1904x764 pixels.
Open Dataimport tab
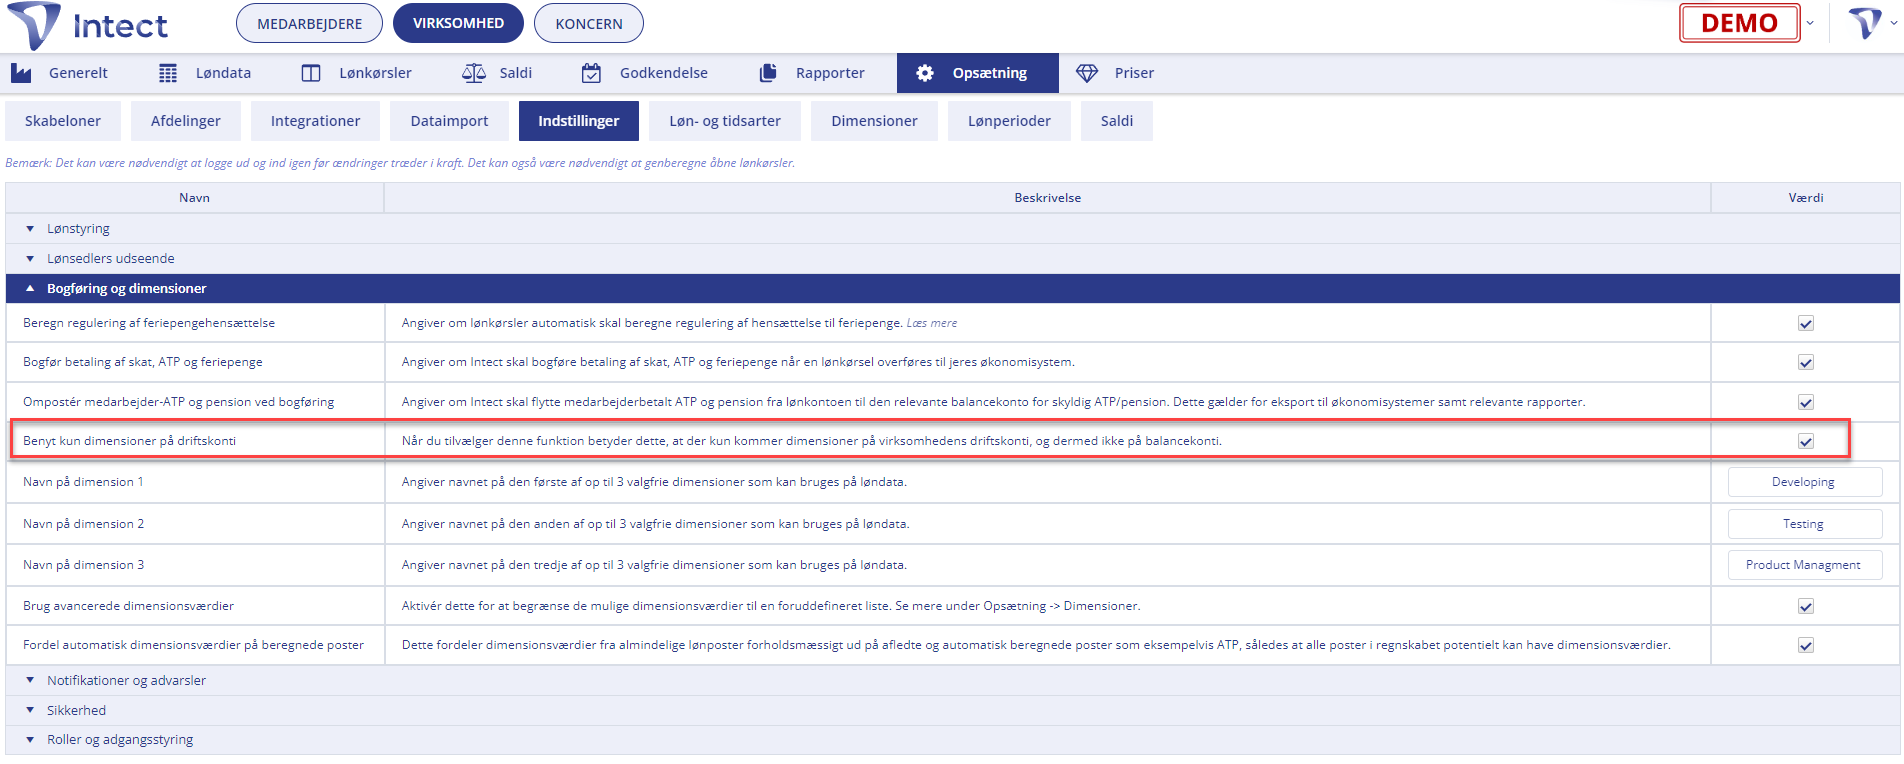tap(449, 121)
